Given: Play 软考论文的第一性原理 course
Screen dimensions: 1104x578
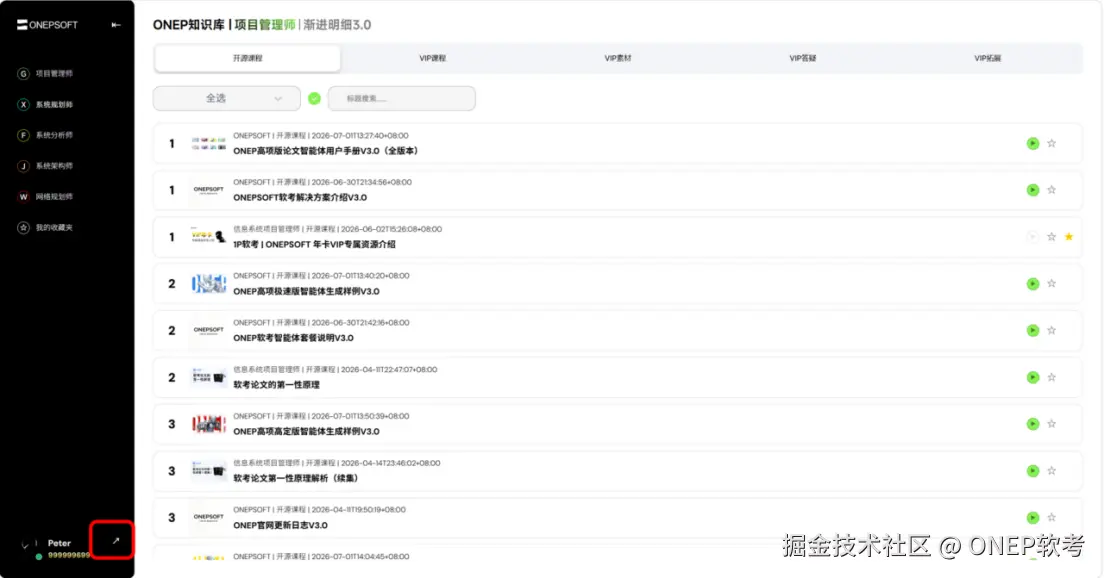Looking at the screenshot, I should [x=1032, y=377].
